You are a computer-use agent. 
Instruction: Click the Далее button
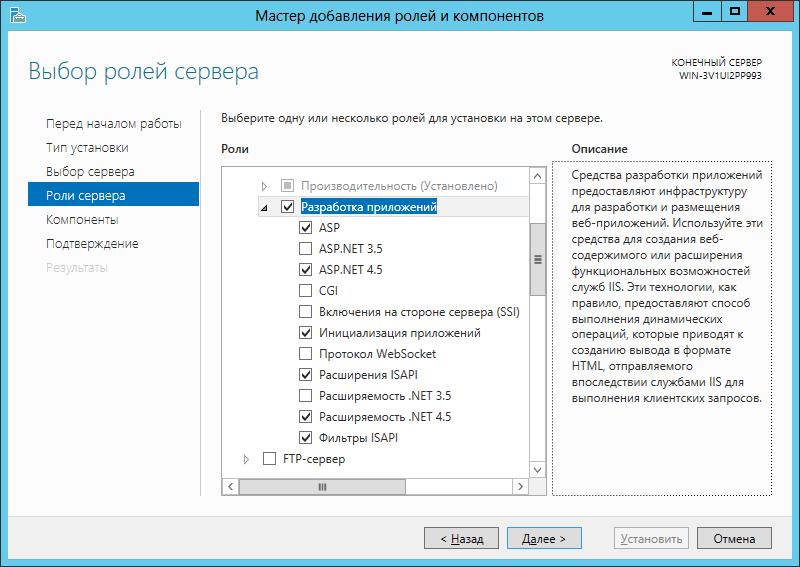point(544,538)
